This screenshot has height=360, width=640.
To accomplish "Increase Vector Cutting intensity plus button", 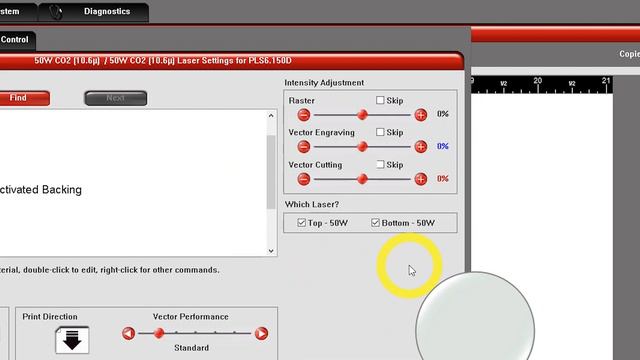I will click(x=421, y=179).
